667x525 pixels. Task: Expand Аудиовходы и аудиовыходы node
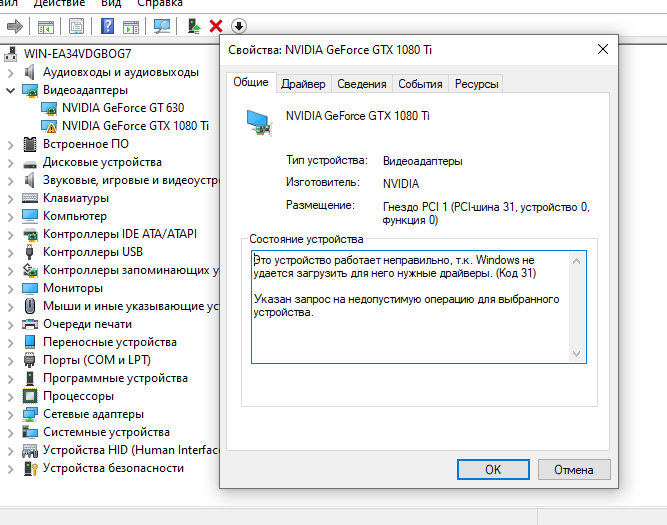coord(11,73)
